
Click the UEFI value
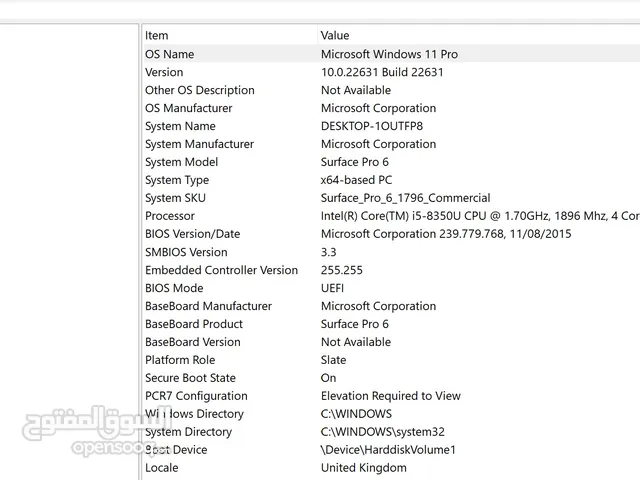(333, 288)
